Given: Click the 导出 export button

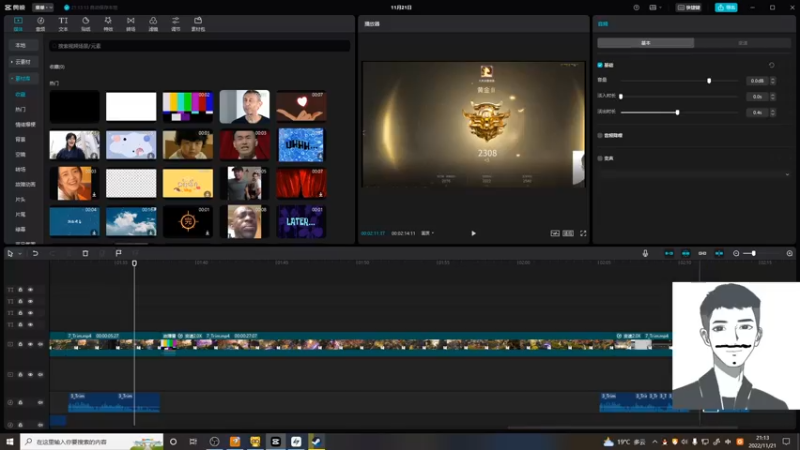Looking at the screenshot, I should [726, 8].
